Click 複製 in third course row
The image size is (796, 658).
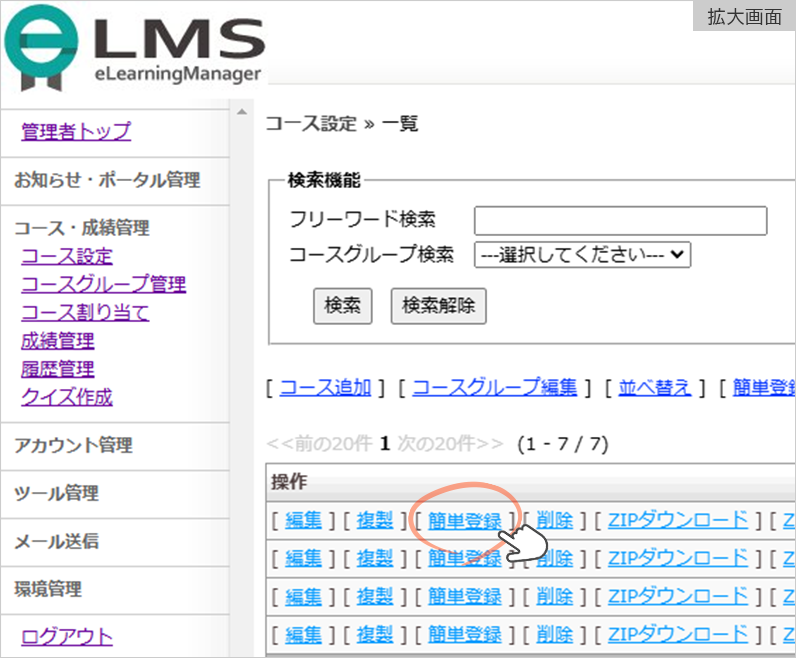click(x=375, y=597)
